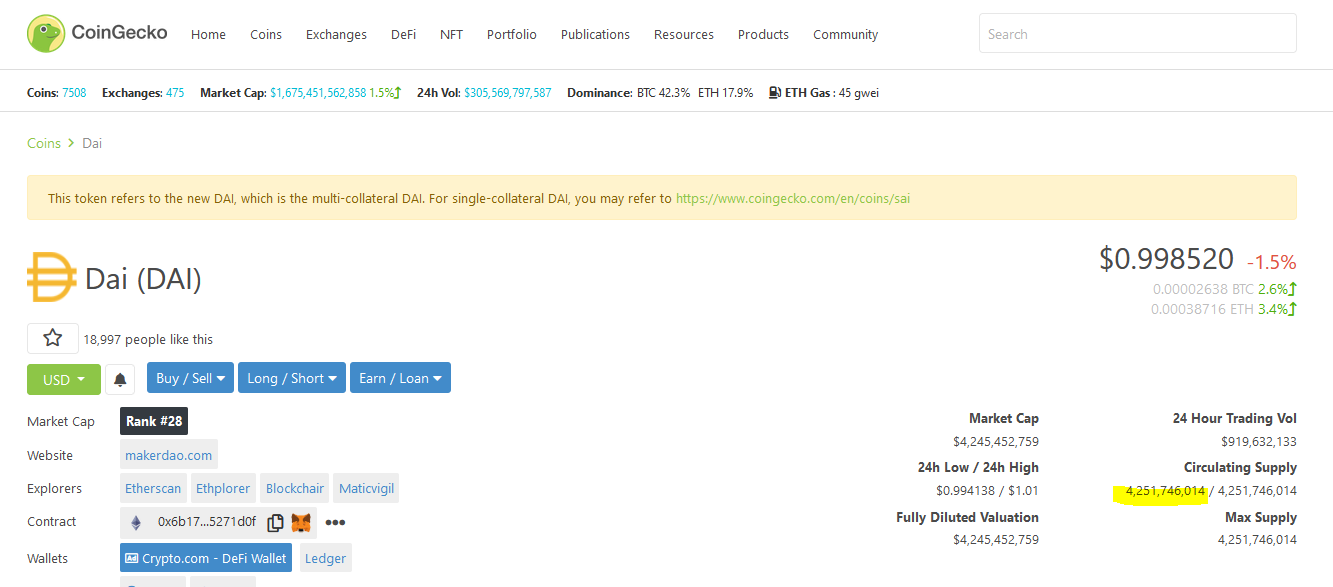Open the DeFi navigation menu
Viewport: 1333px width, 587px height.
click(x=403, y=34)
